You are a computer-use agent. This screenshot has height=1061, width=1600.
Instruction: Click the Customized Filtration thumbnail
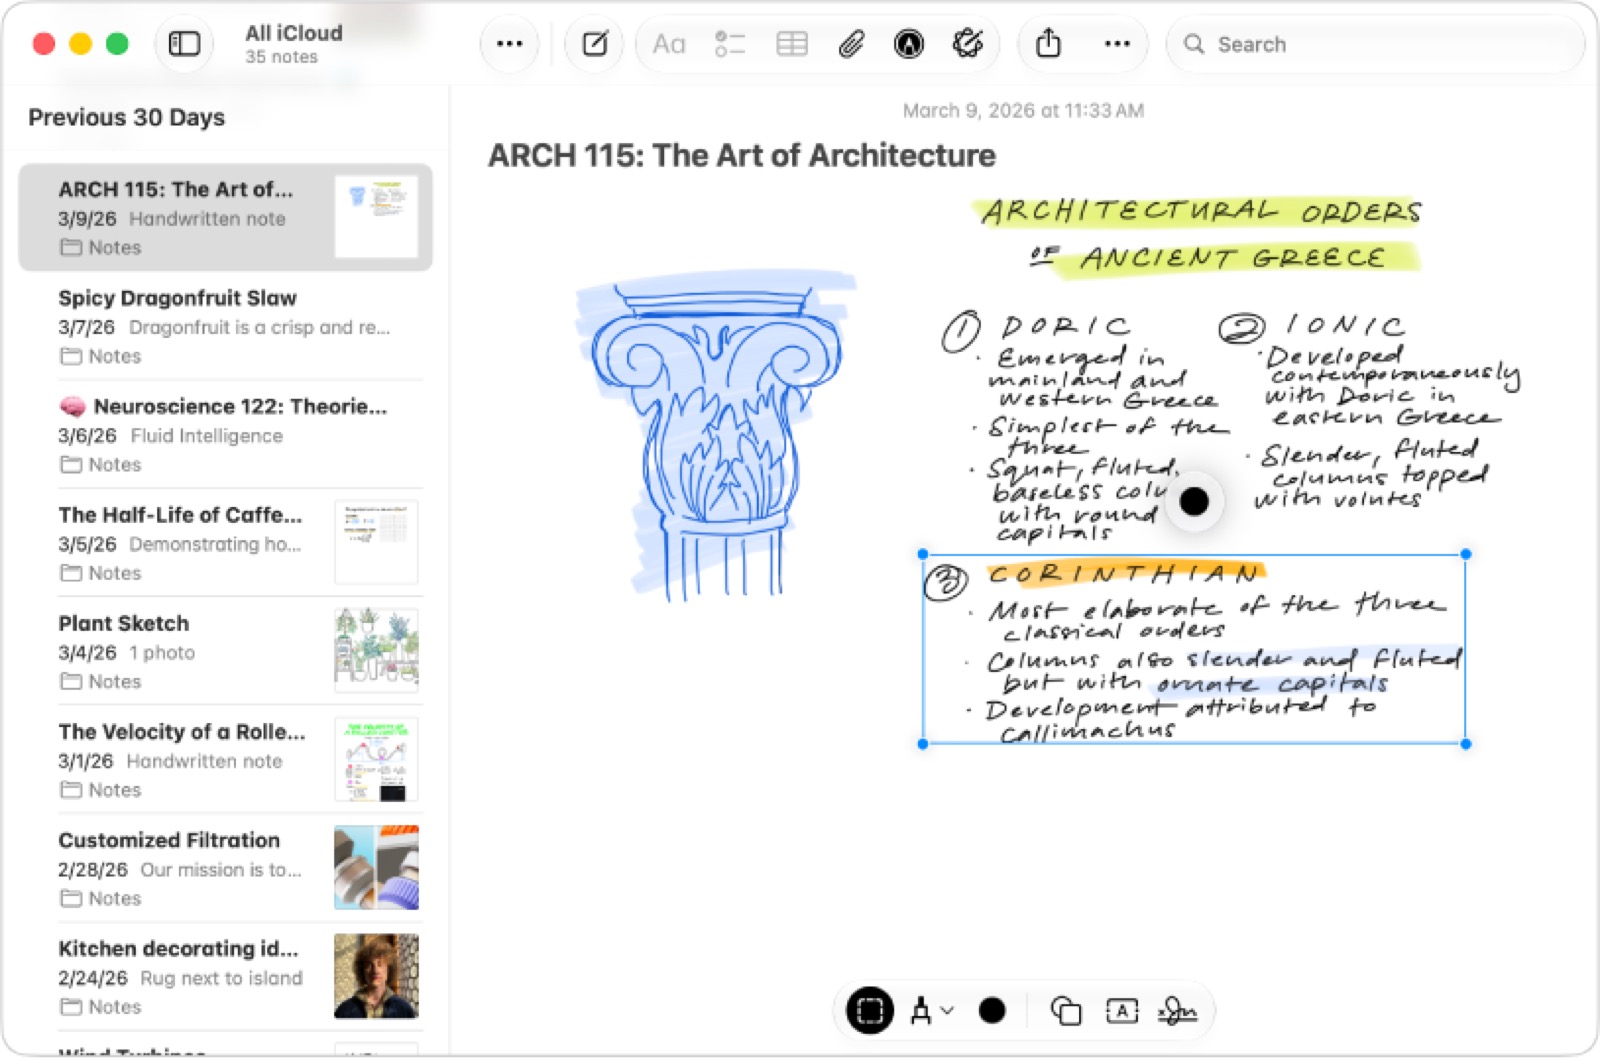click(x=376, y=868)
